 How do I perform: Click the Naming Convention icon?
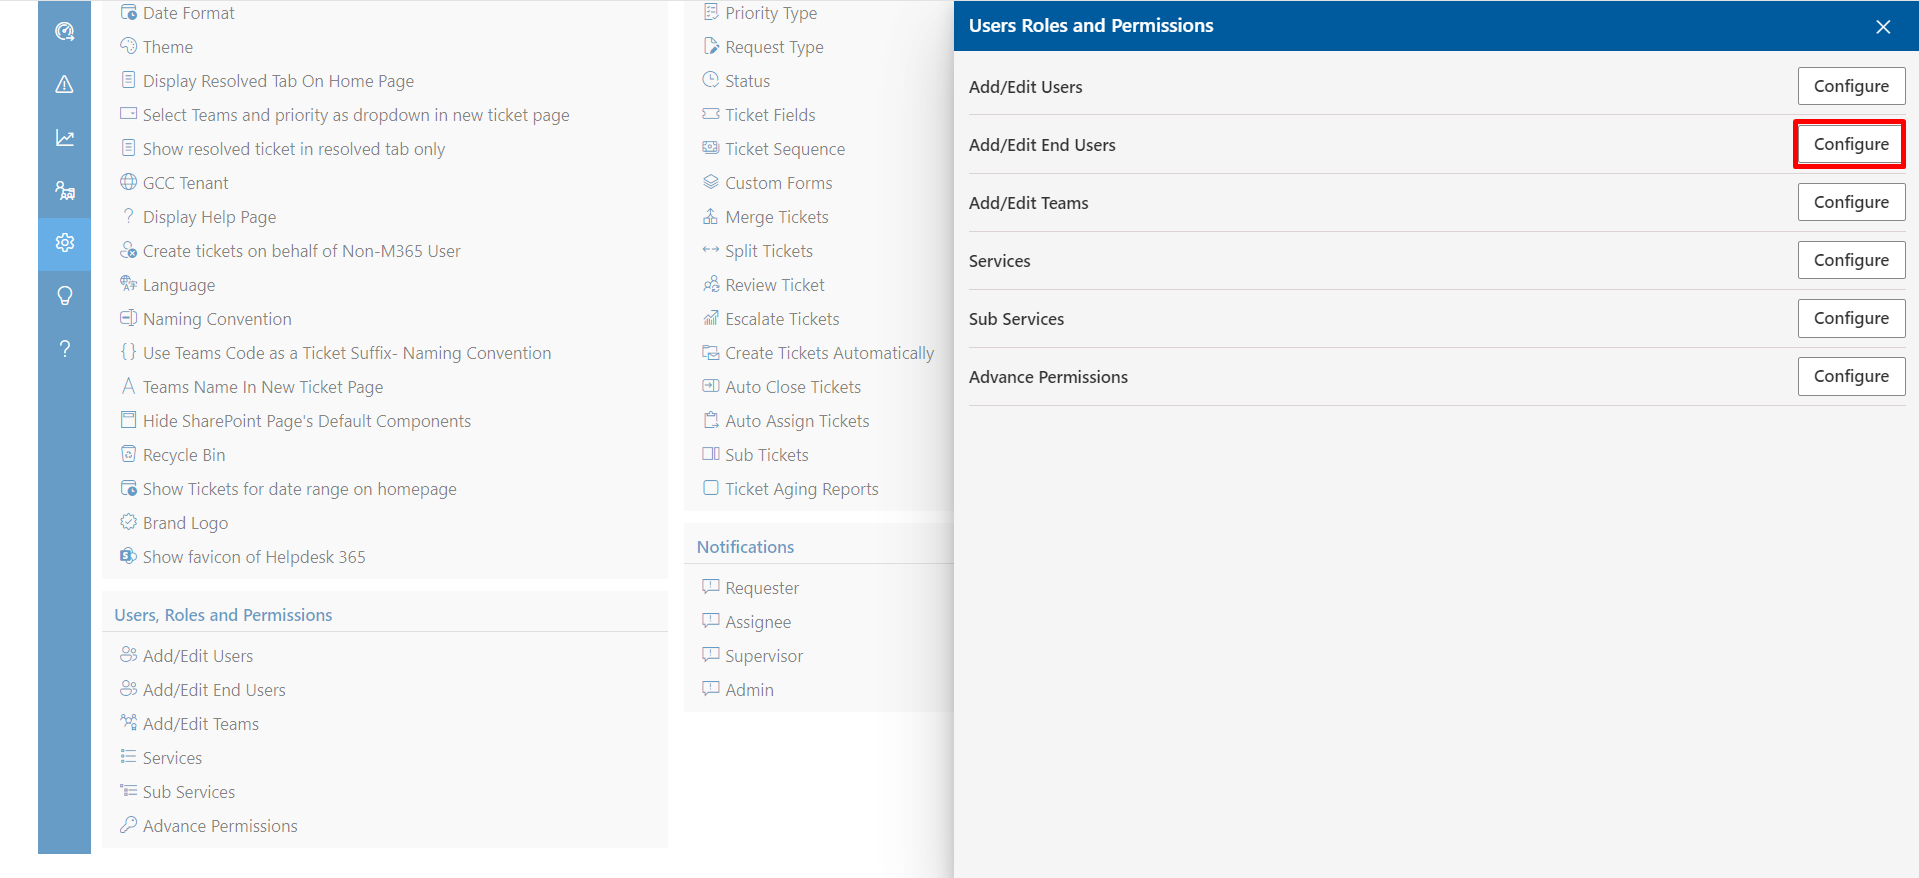[128, 318]
